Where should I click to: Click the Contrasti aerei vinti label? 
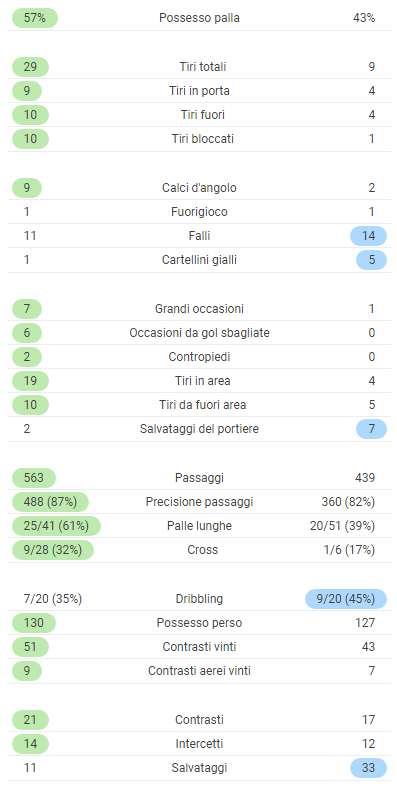pos(199,671)
